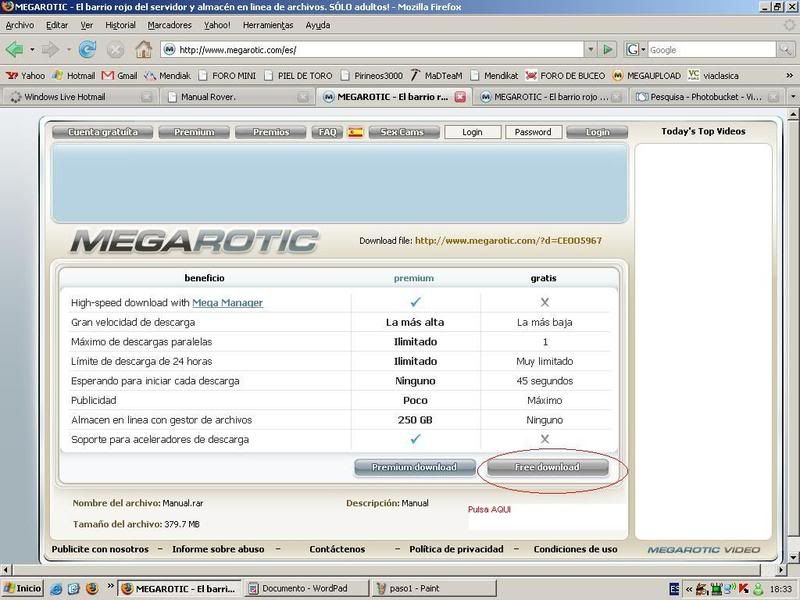
Task: Click the green Go arrow button
Action: tap(607, 49)
